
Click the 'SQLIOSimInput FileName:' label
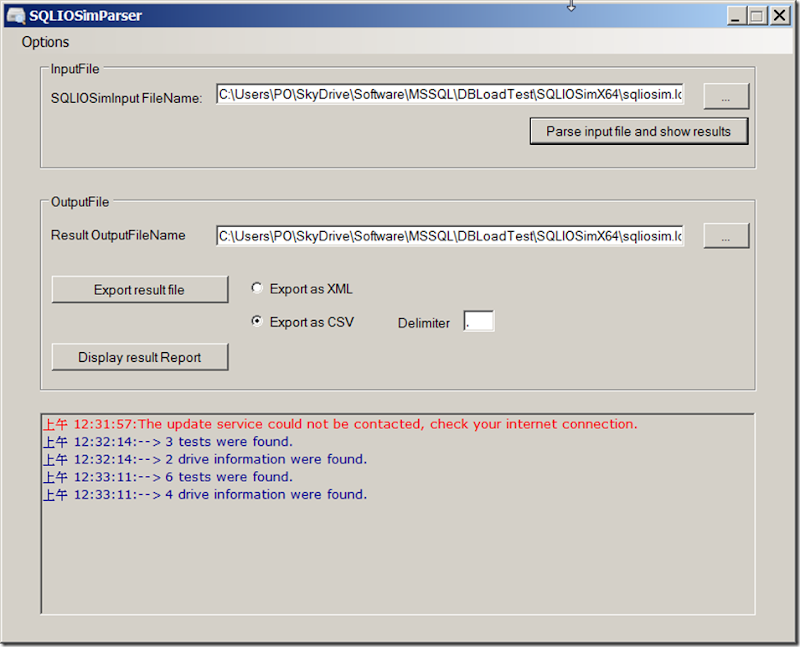click(x=127, y=98)
